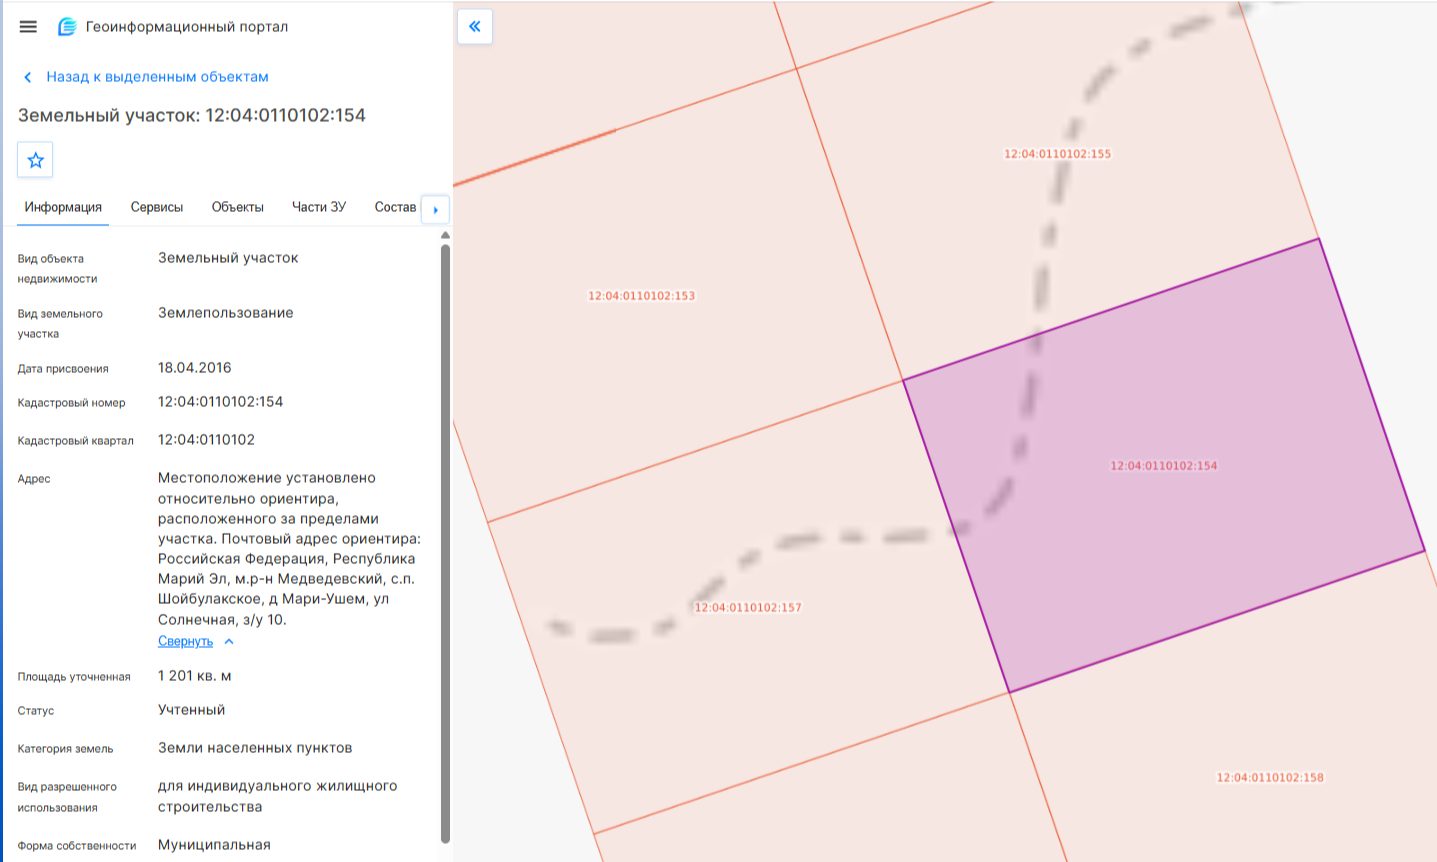Click the info panel vertical scrollbar
Viewport: 1437px width, 862px height.
tap(445, 543)
